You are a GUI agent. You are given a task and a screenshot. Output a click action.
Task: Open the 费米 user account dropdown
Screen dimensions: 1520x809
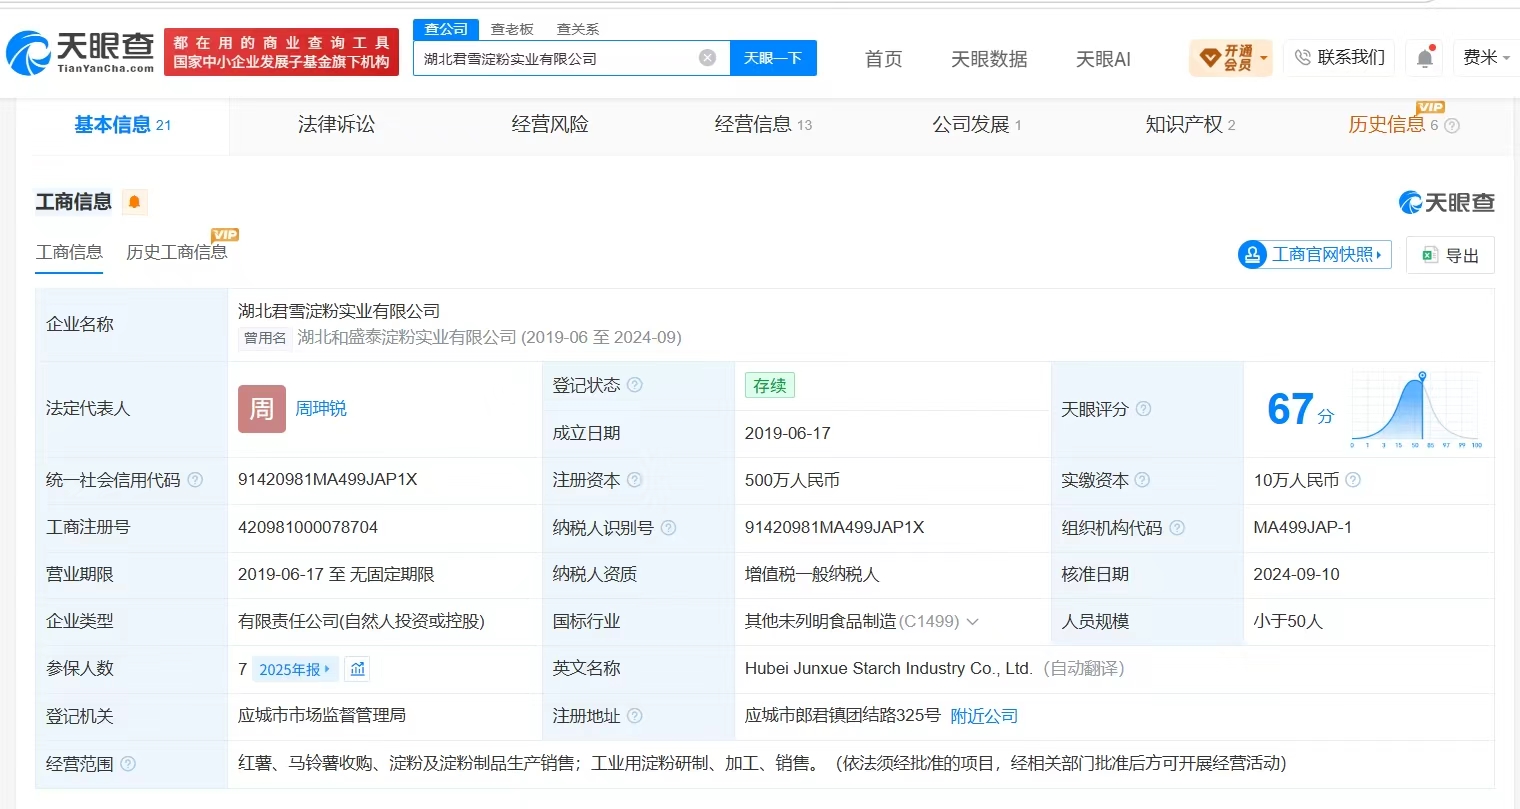(1486, 58)
